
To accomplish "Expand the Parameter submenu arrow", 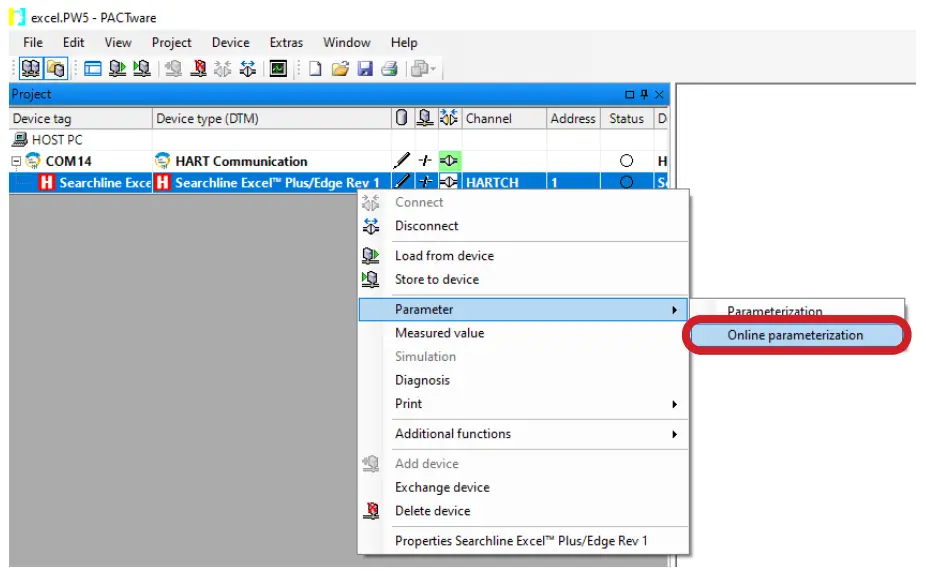I will click(674, 310).
